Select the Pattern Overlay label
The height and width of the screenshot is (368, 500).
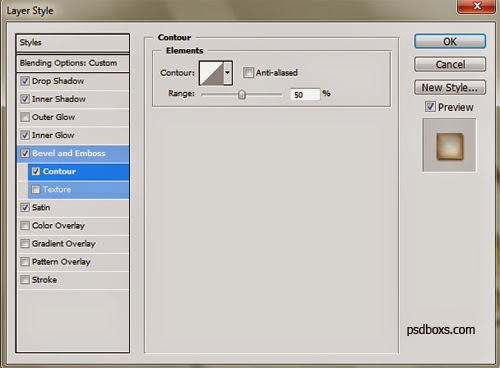point(61,261)
